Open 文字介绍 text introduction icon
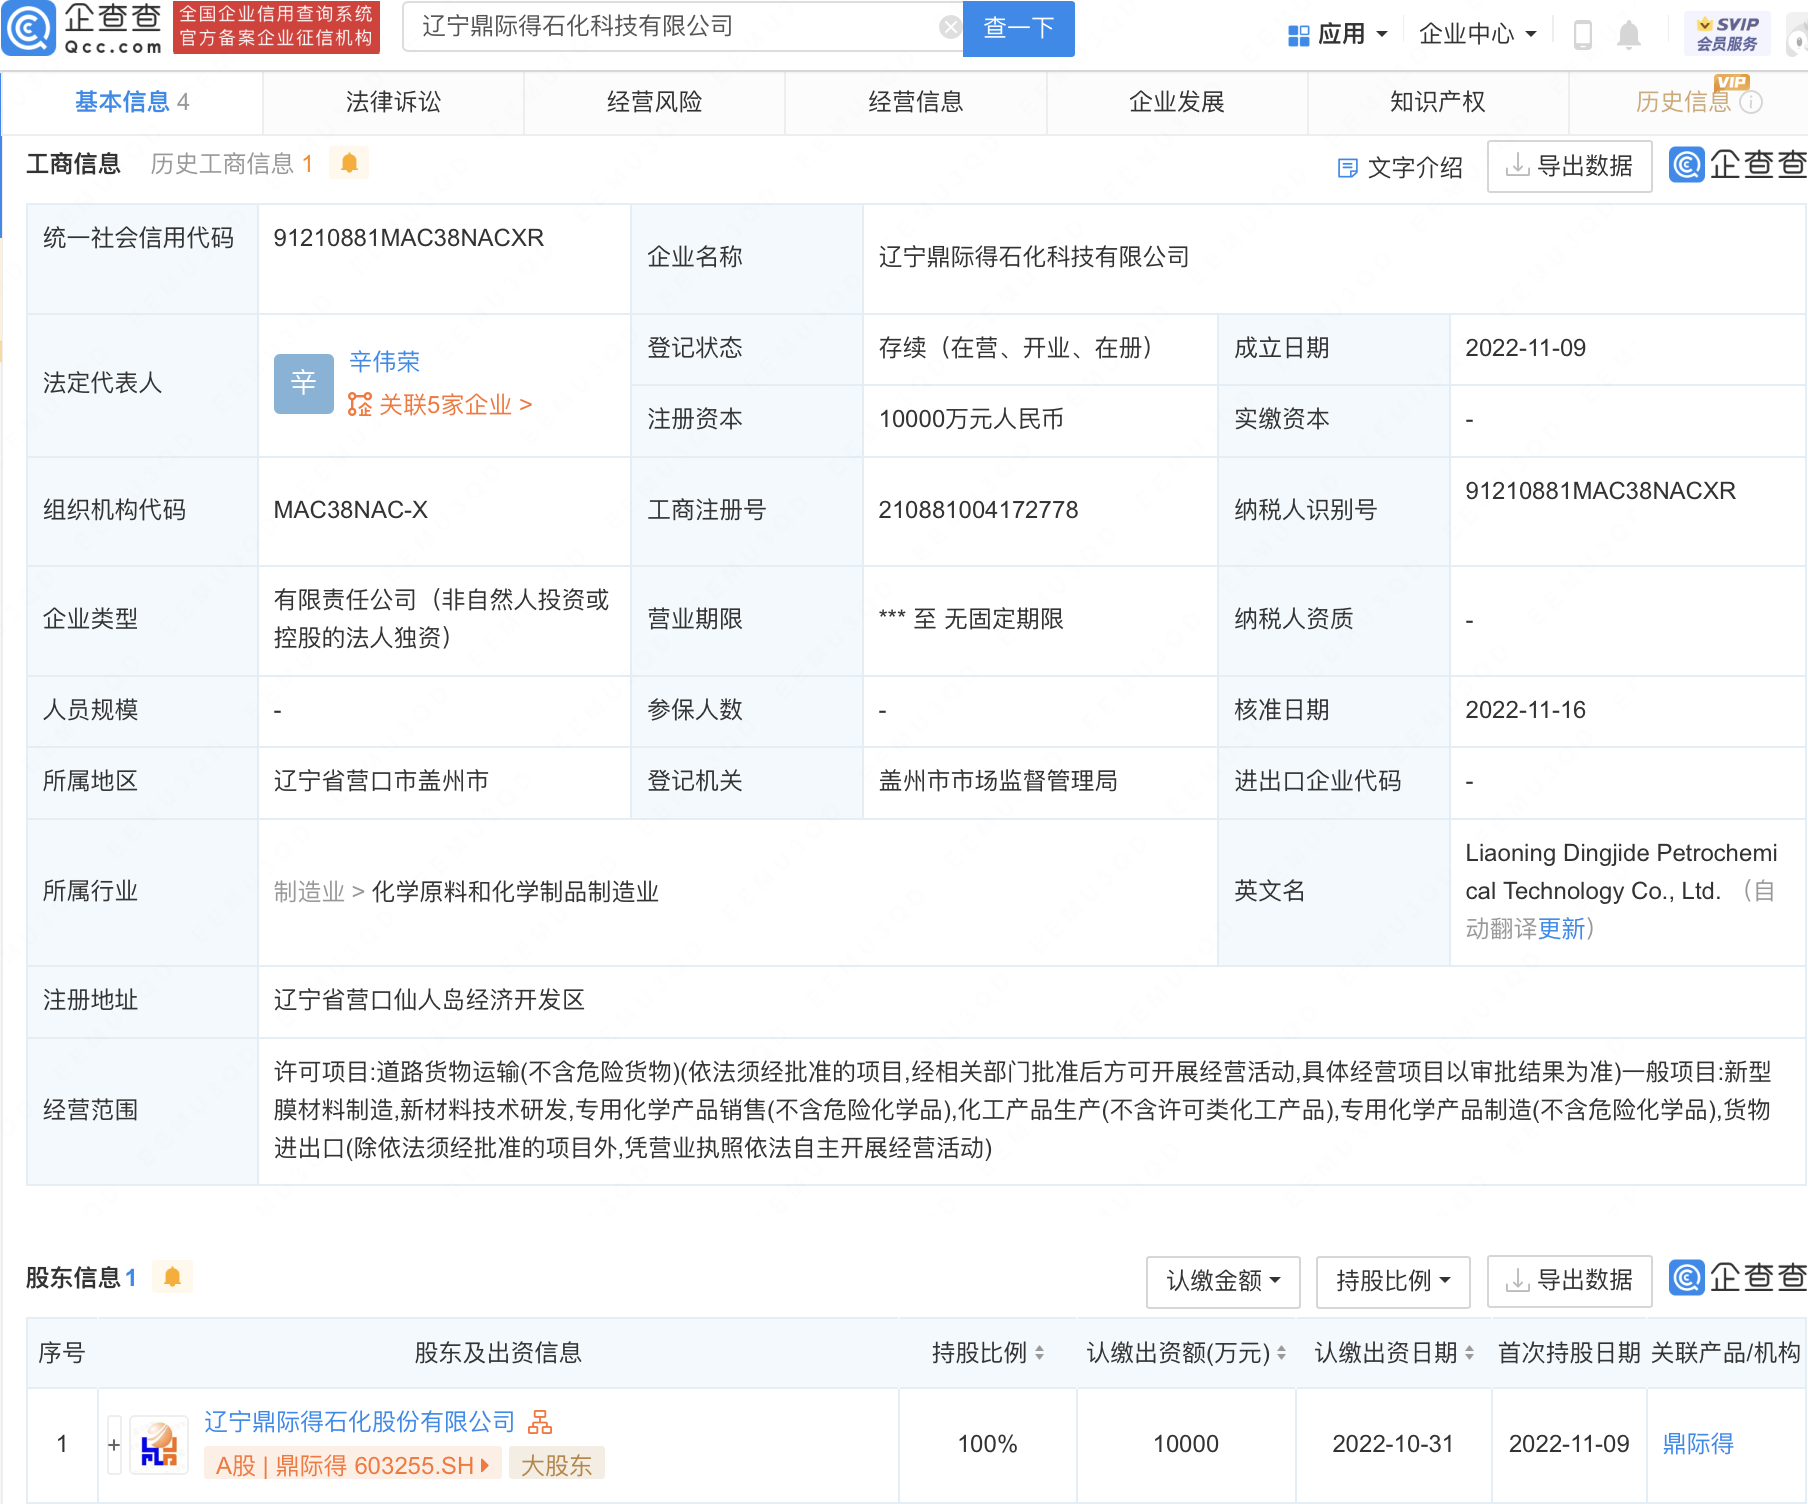Screen dimensions: 1808x1504 click(1349, 168)
